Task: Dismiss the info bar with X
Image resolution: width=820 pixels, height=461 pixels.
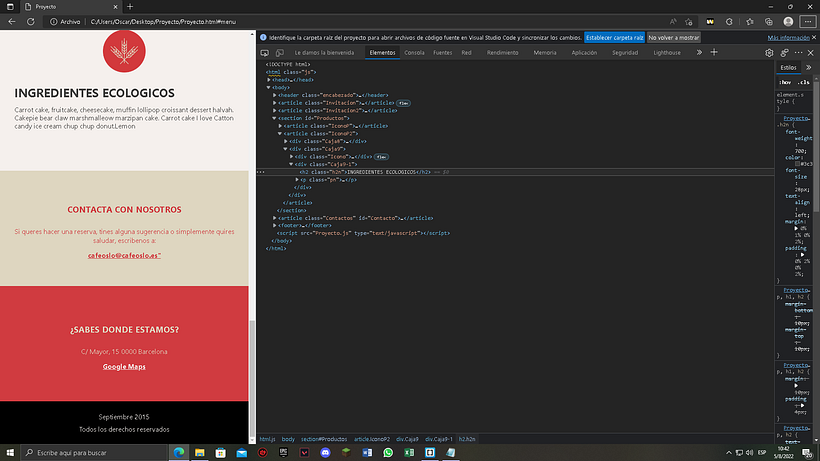Action: (814, 38)
